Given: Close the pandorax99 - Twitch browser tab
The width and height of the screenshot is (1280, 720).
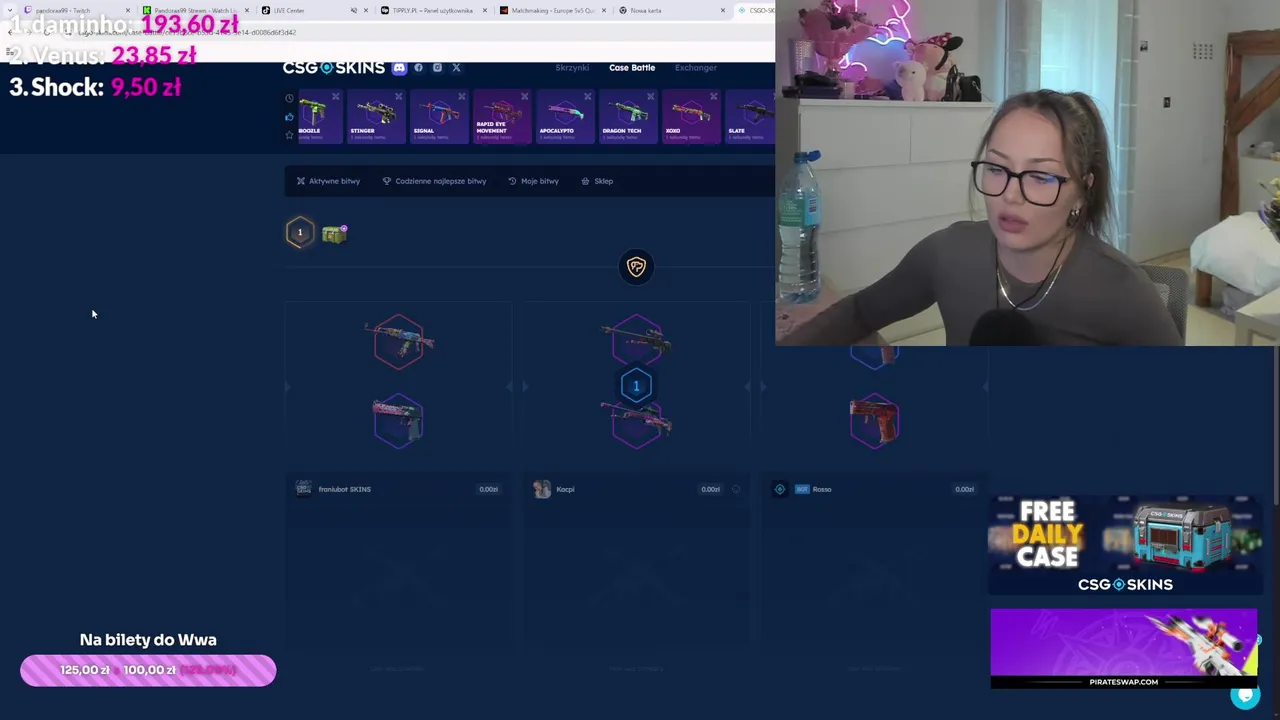Looking at the screenshot, I should (x=127, y=10).
